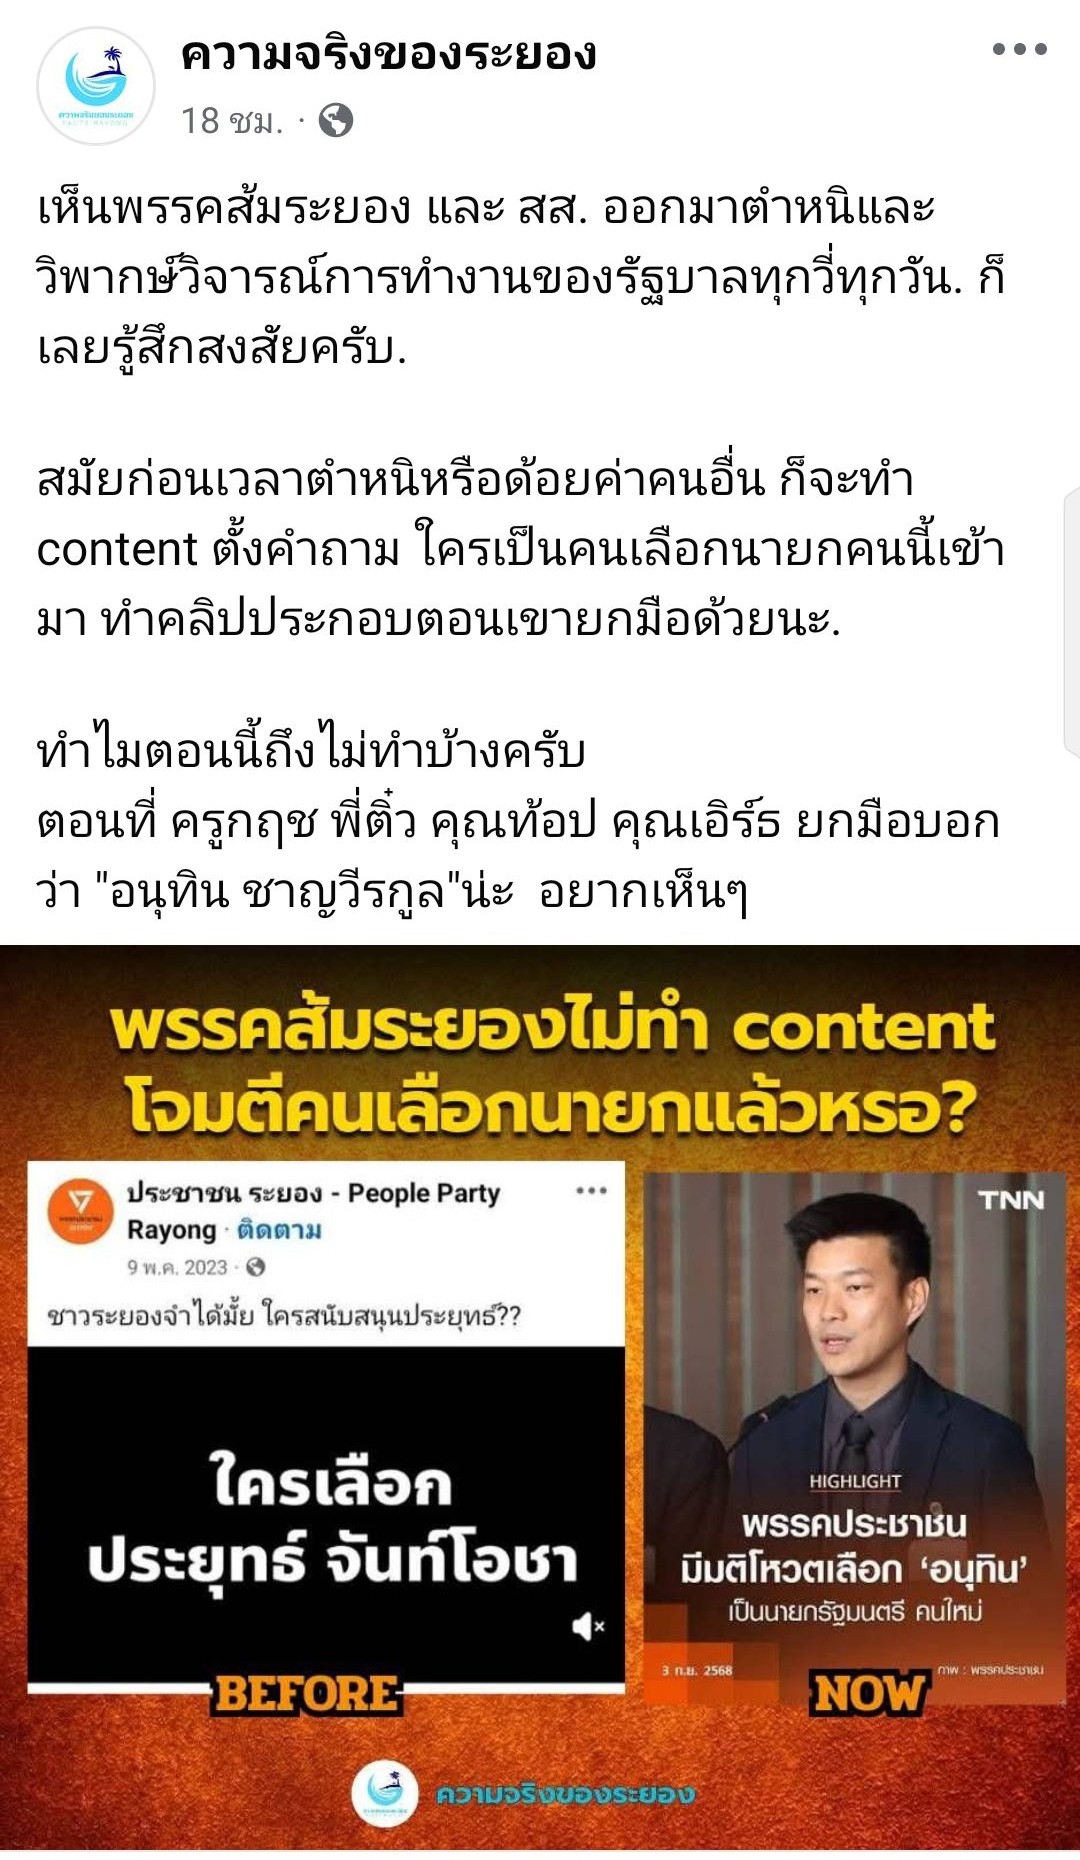Open three-dot menu of People Party Rayong post
This screenshot has height=1860, width=1080.
(591, 1190)
